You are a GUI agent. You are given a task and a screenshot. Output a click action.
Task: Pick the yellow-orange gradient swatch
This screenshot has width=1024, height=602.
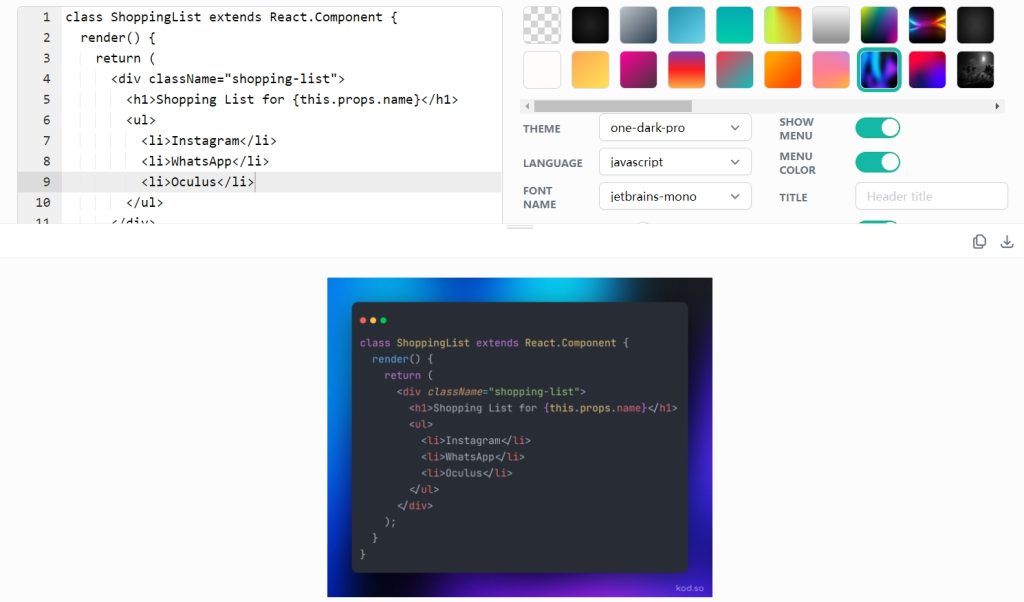pos(590,69)
